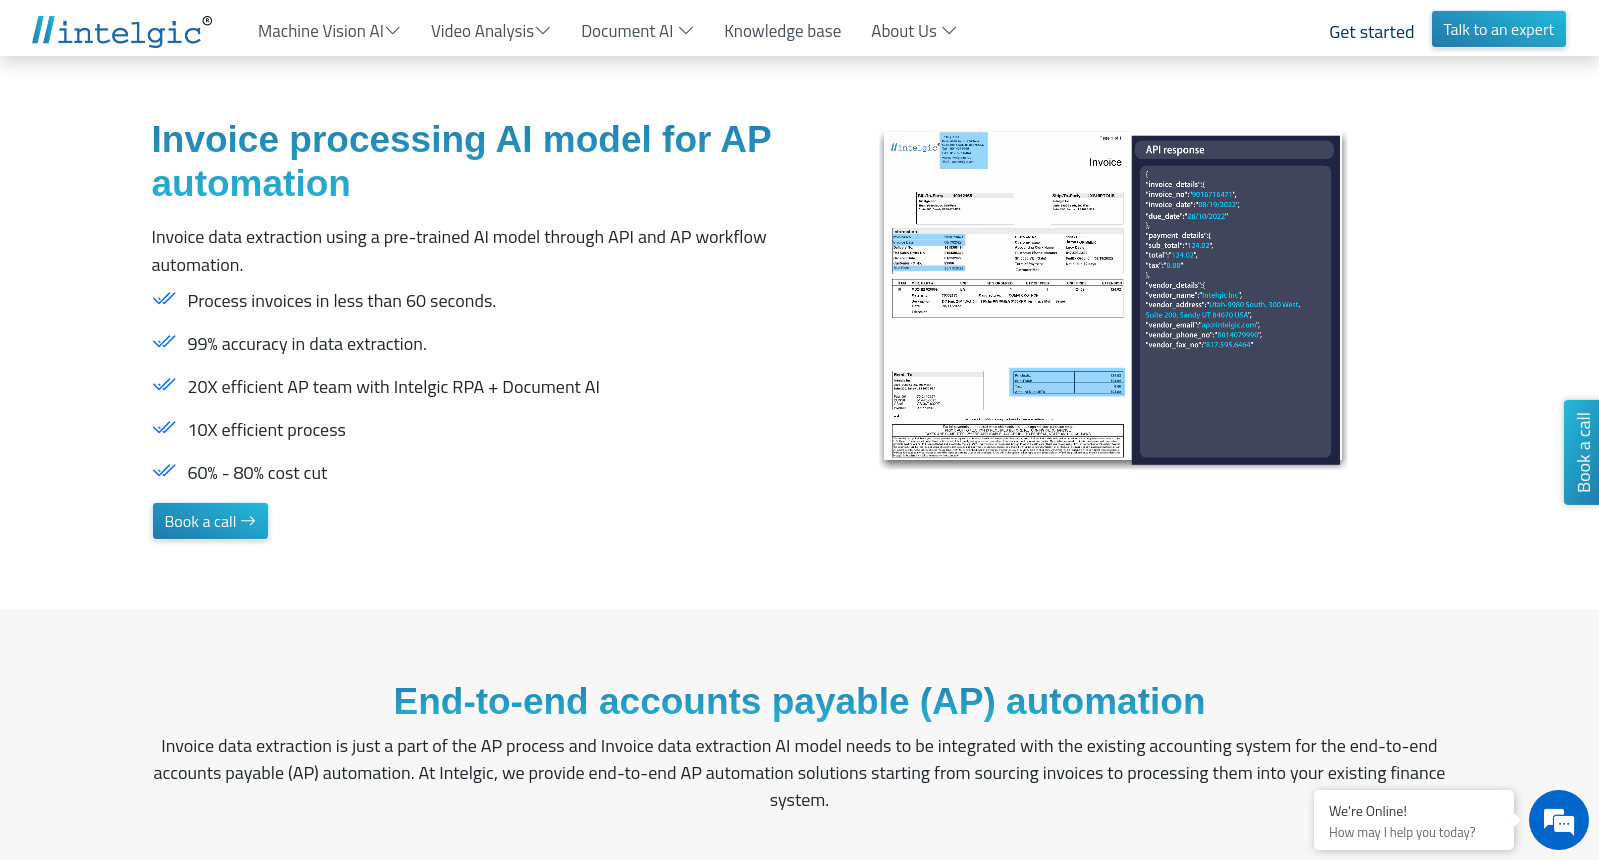Expand the Machine Vision AI menu
This screenshot has width=1599, height=860.
[x=329, y=31]
